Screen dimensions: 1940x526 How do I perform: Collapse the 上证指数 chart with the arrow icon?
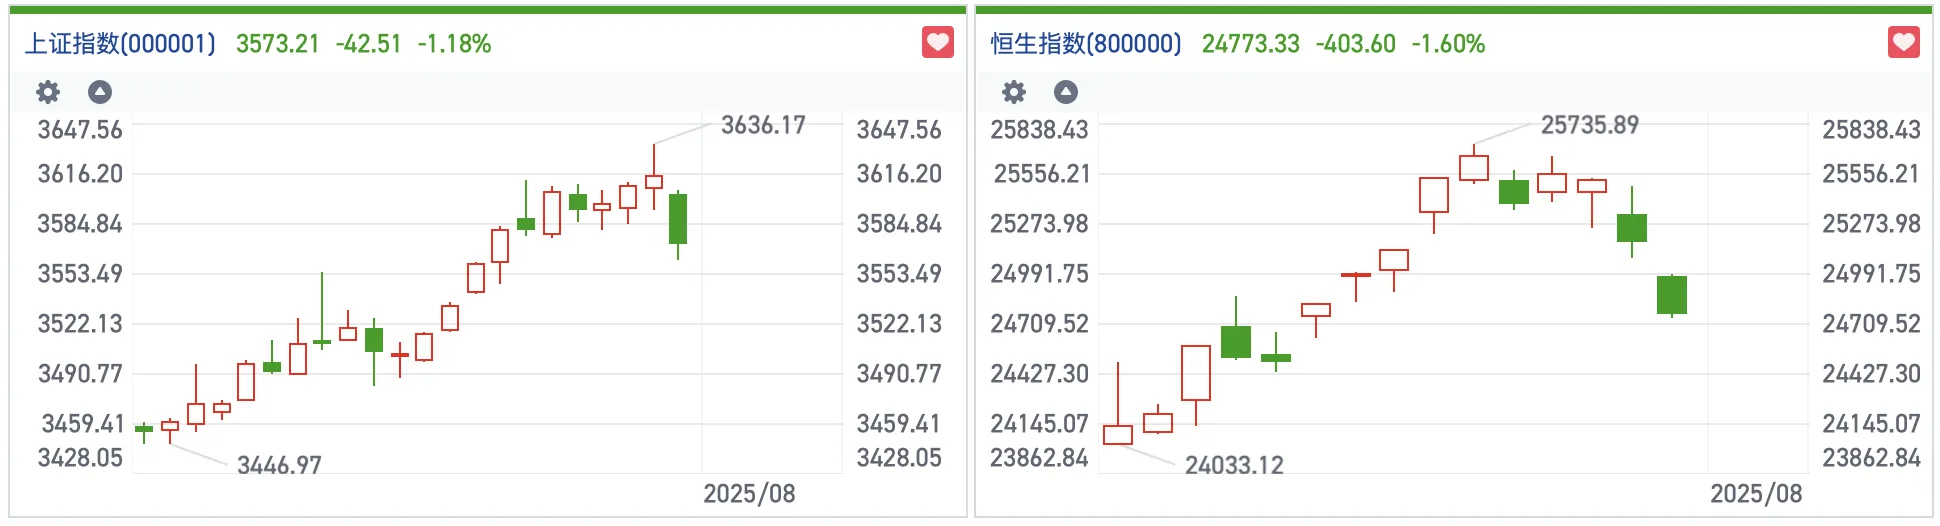pos(100,93)
